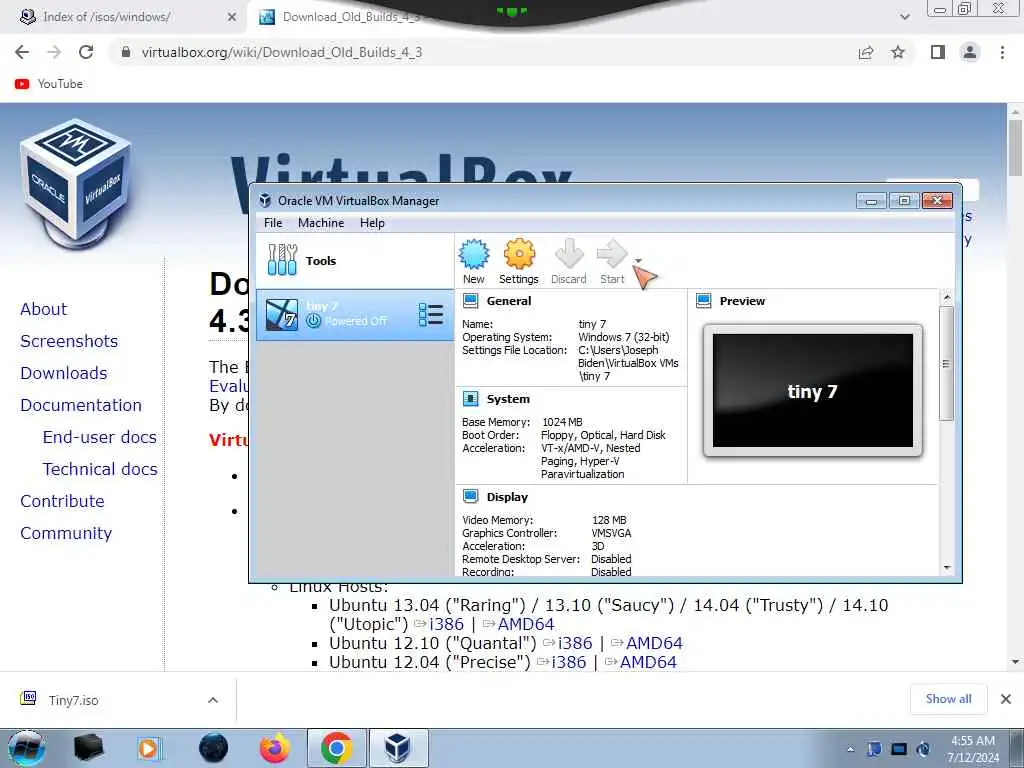Open the End-user docs link

tap(99, 437)
